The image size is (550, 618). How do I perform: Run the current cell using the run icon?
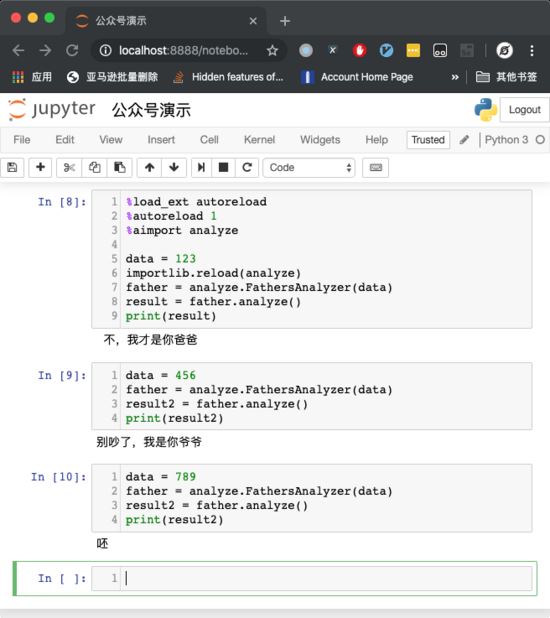(201, 168)
